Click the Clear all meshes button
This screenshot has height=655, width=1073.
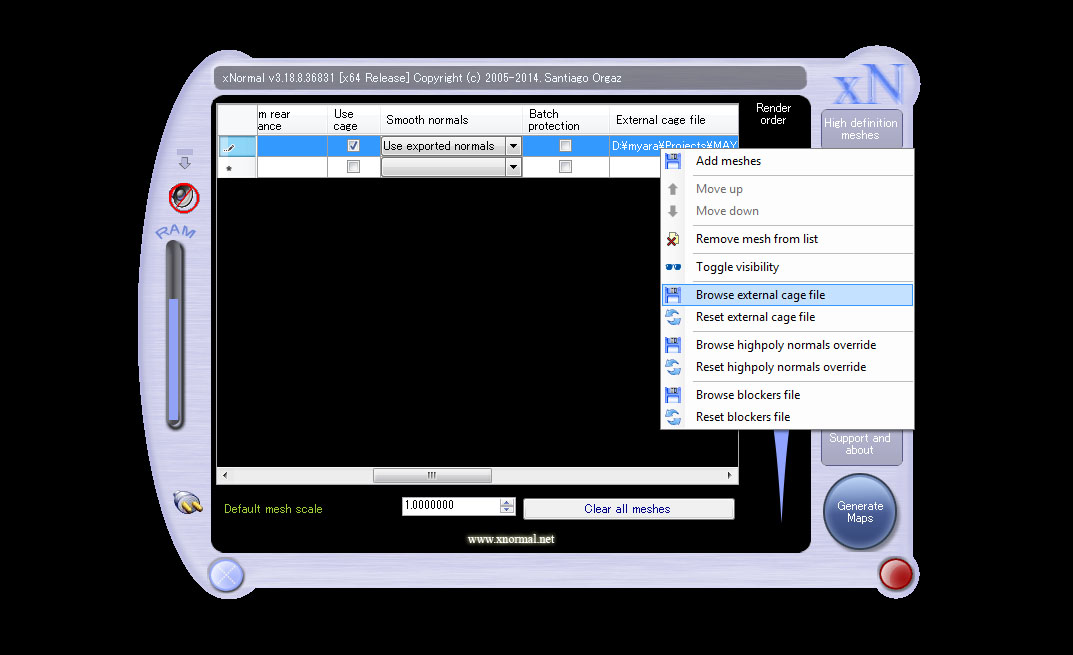coord(628,509)
